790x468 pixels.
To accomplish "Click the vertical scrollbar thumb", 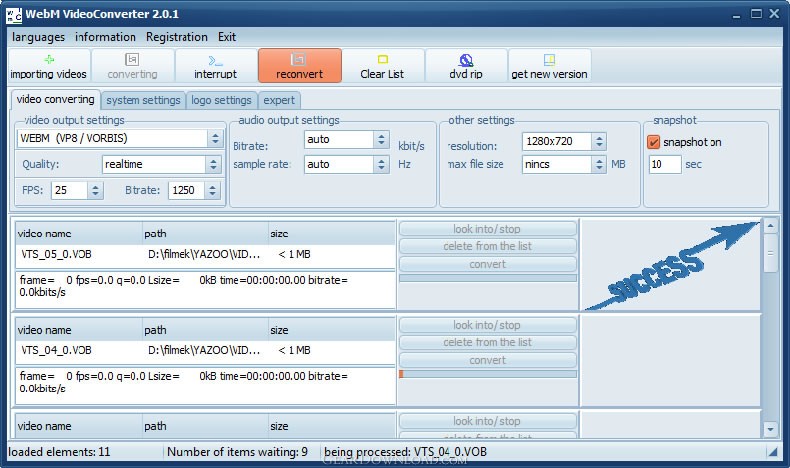I will (x=770, y=253).
